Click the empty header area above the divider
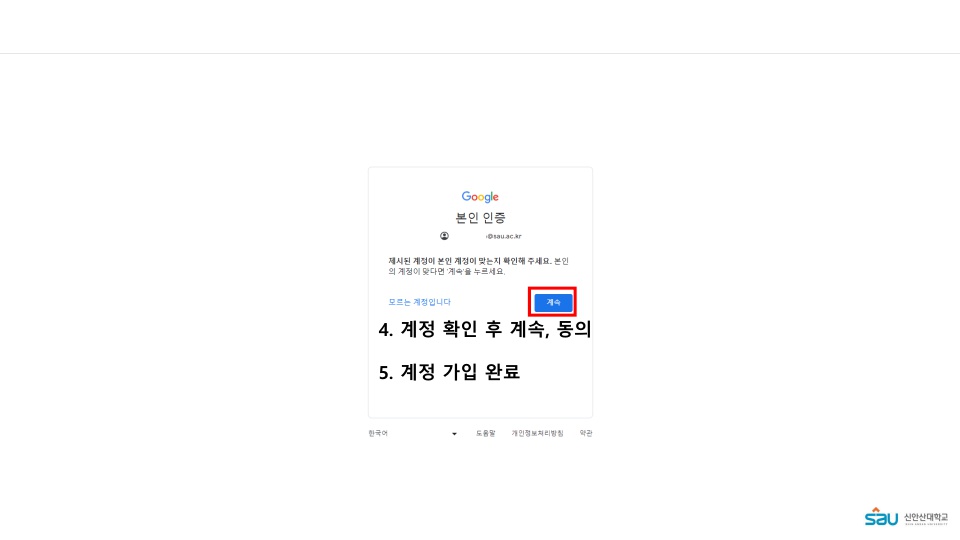Screen dimensions: 960x540 pyautogui.click(x=480, y=26)
